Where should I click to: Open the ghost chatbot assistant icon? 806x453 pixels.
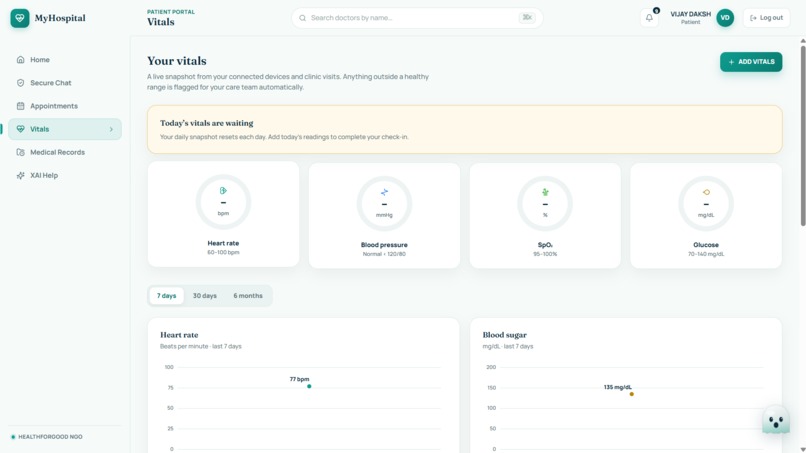[x=775, y=420]
